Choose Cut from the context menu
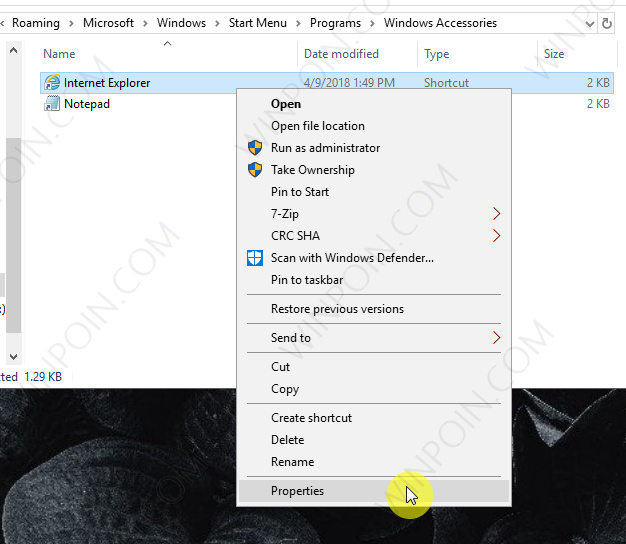This screenshot has height=544, width=626. (x=374, y=367)
